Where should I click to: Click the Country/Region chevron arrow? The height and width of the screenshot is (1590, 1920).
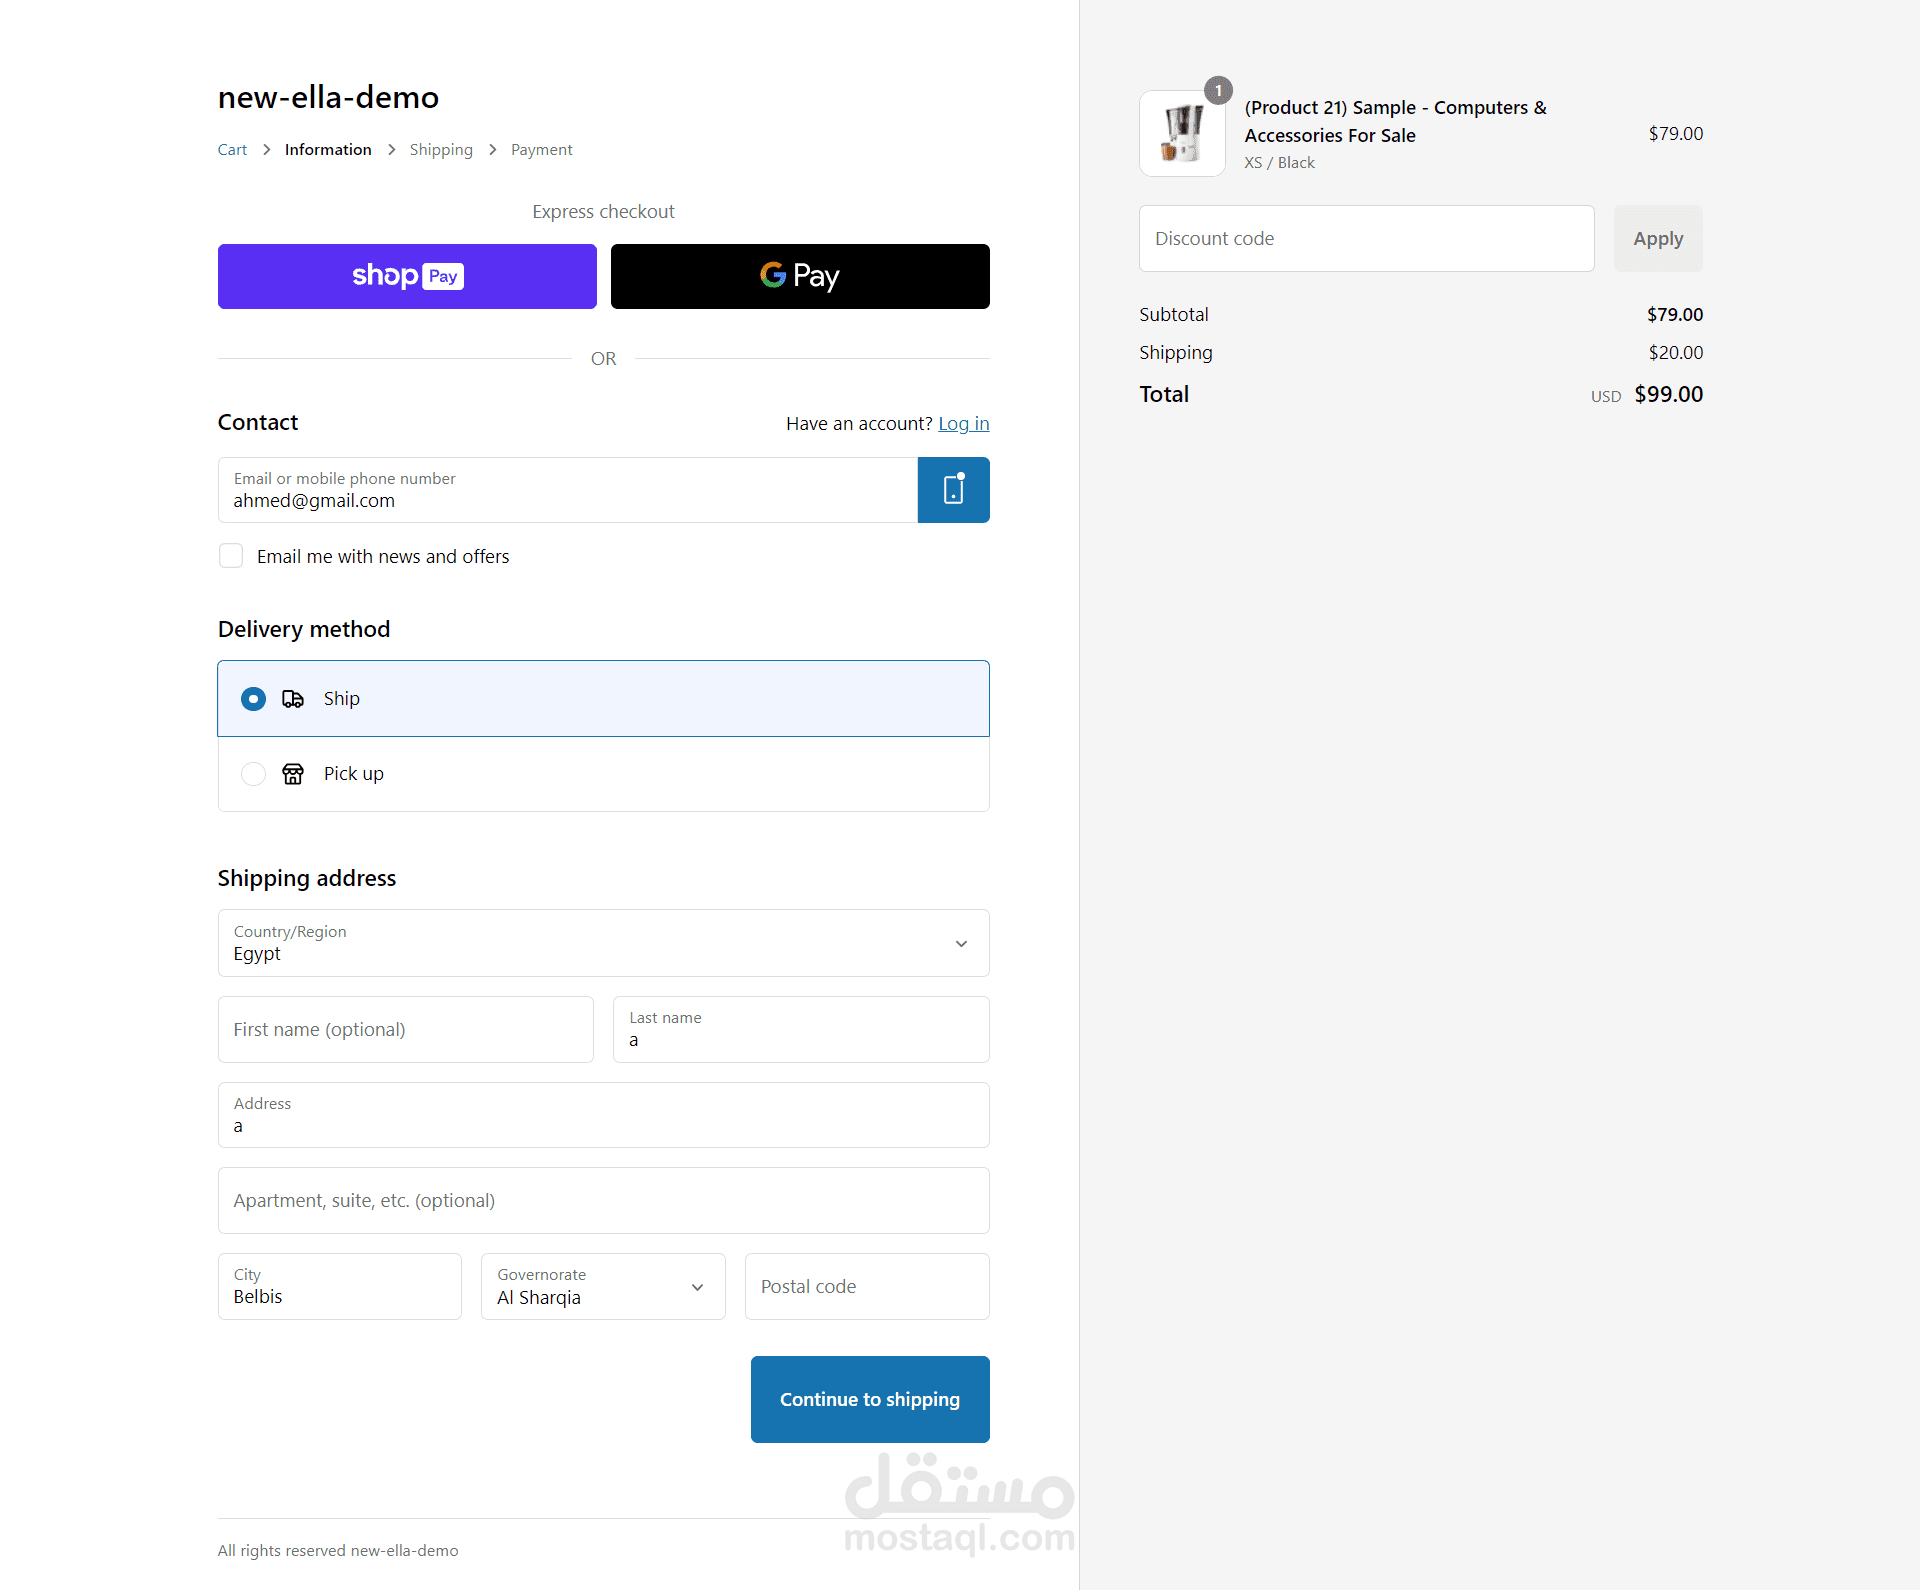tap(961, 944)
